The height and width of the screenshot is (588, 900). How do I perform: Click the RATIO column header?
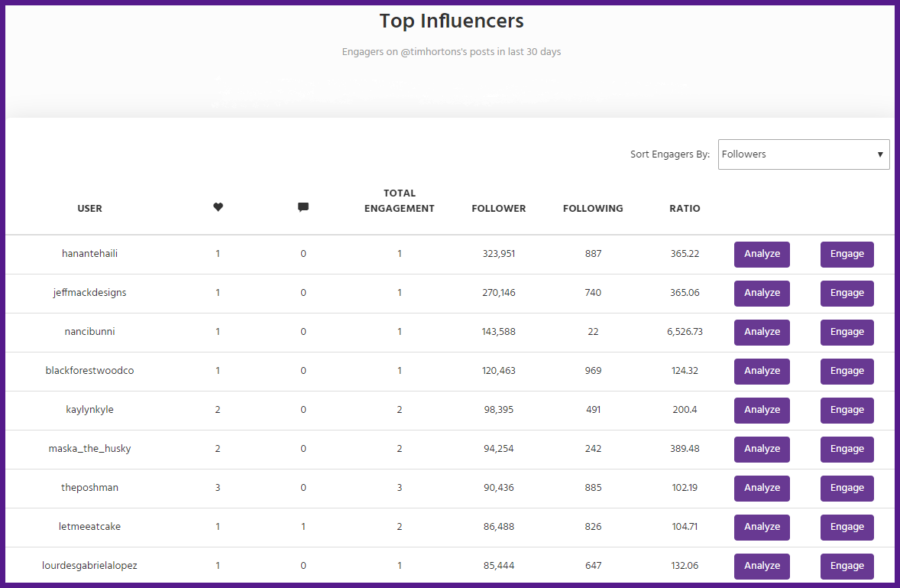click(x=684, y=208)
